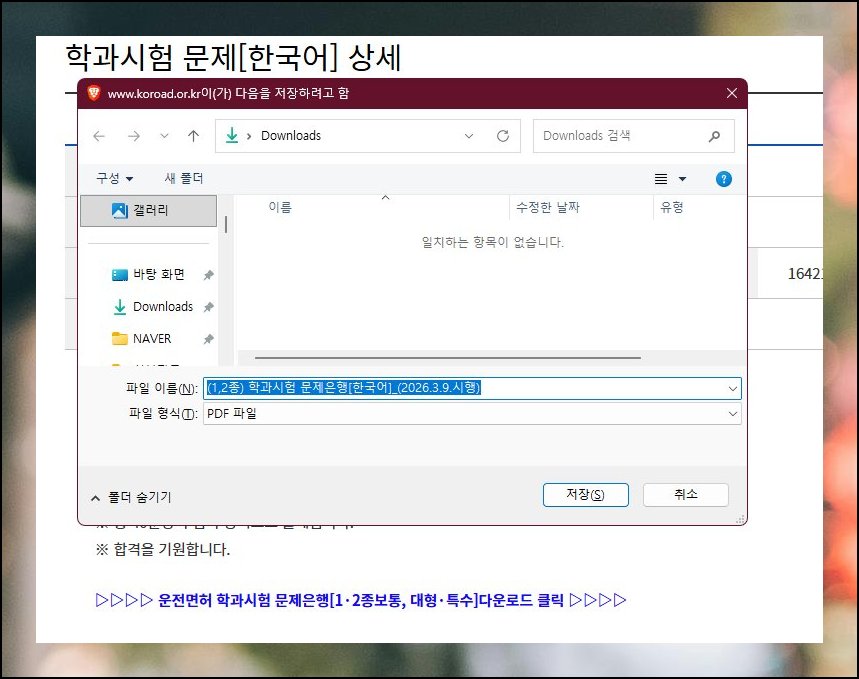The height and width of the screenshot is (679, 859).
Task: Close the save dialog with X
Action: (x=731, y=93)
